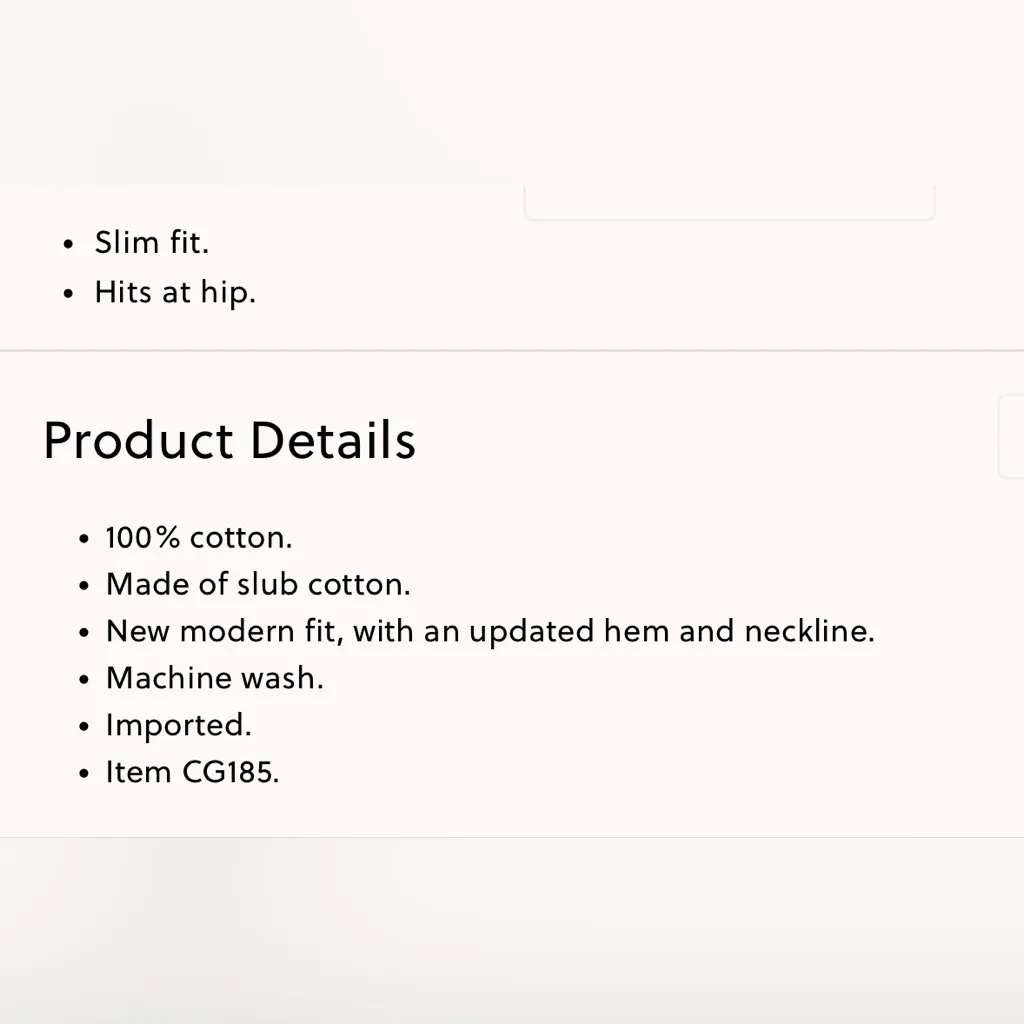Screen dimensions: 1024x1024
Task: Click the Product Details heading
Action: pyautogui.click(x=229, y=440)
